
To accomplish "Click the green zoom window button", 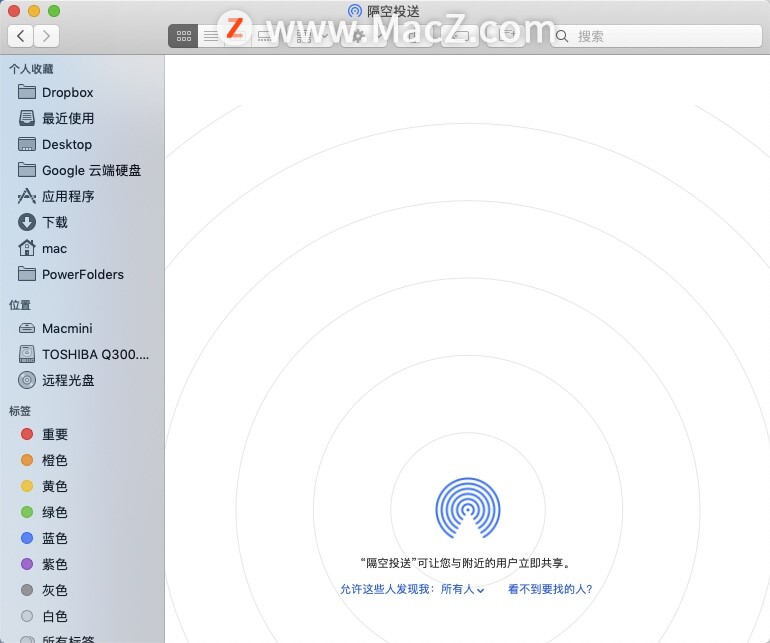I will (54, 11).
